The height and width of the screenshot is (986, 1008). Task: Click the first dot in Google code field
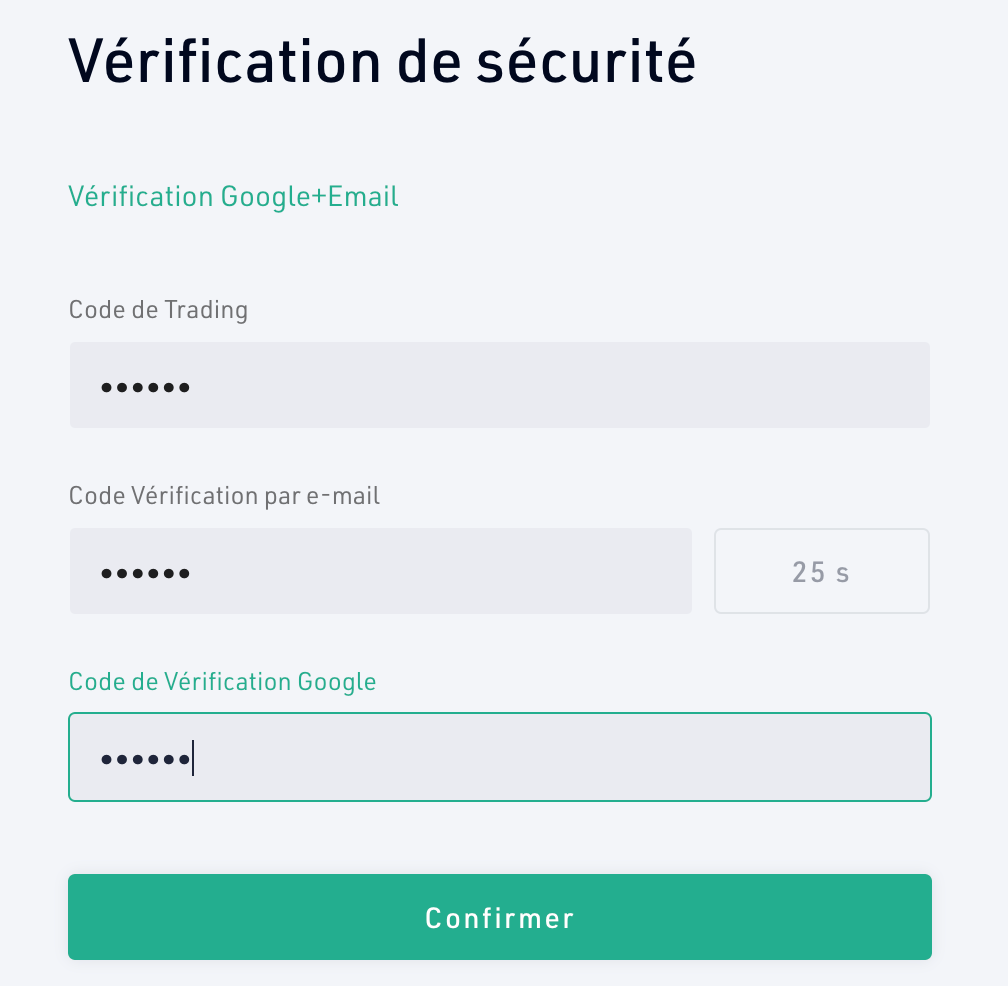click(106, 760)
